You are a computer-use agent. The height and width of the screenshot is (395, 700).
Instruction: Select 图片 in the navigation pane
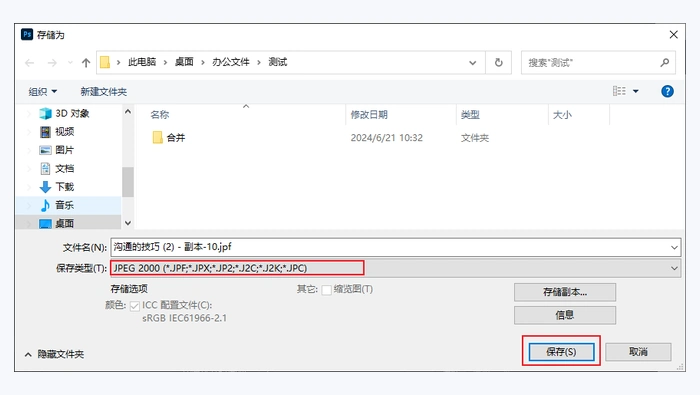(64, 150)
